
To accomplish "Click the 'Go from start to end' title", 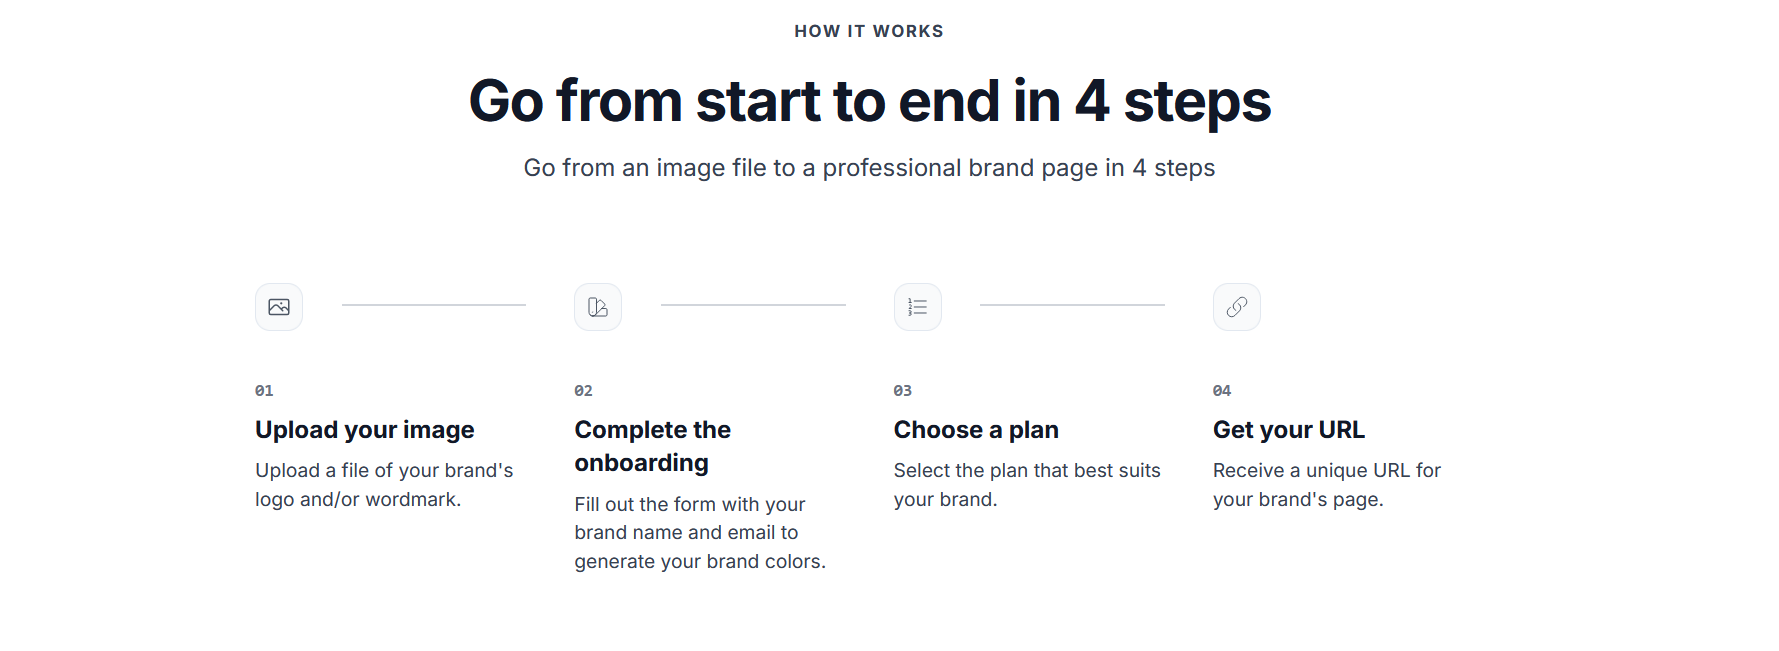I will (x=870, y=101).
